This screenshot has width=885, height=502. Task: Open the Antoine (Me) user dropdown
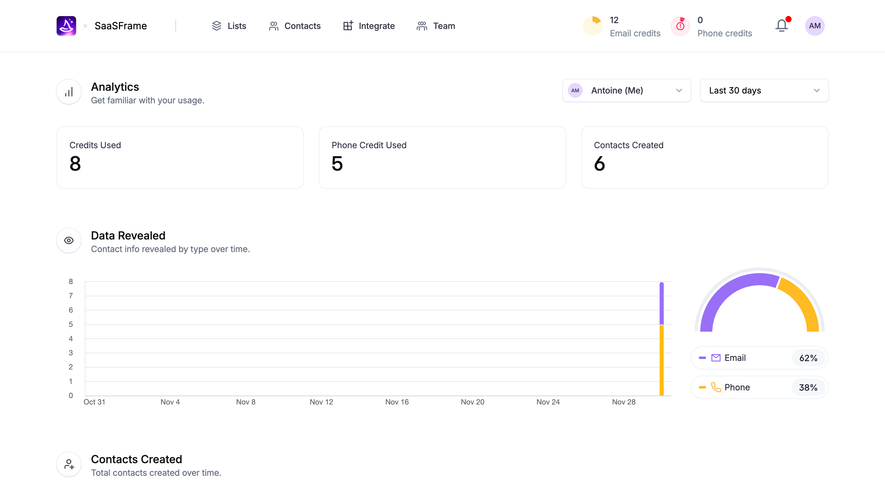(x=626, y=90)
